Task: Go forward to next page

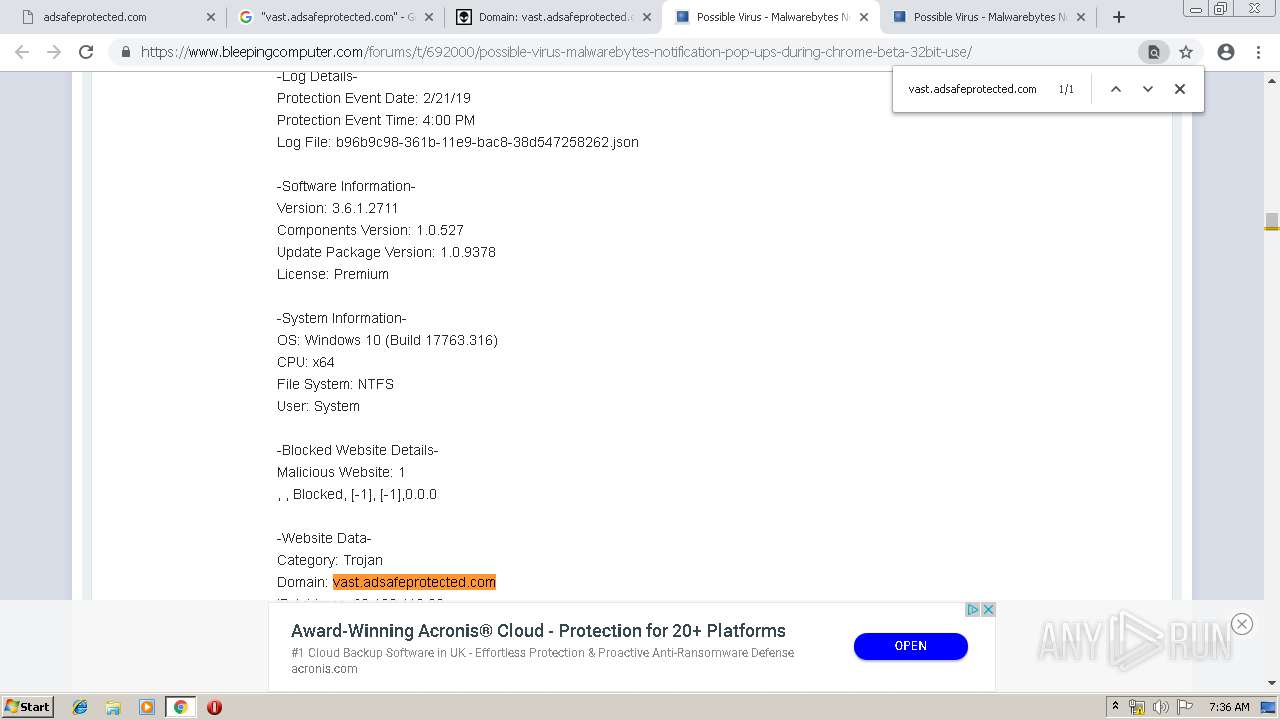Action: click(54, 52)
